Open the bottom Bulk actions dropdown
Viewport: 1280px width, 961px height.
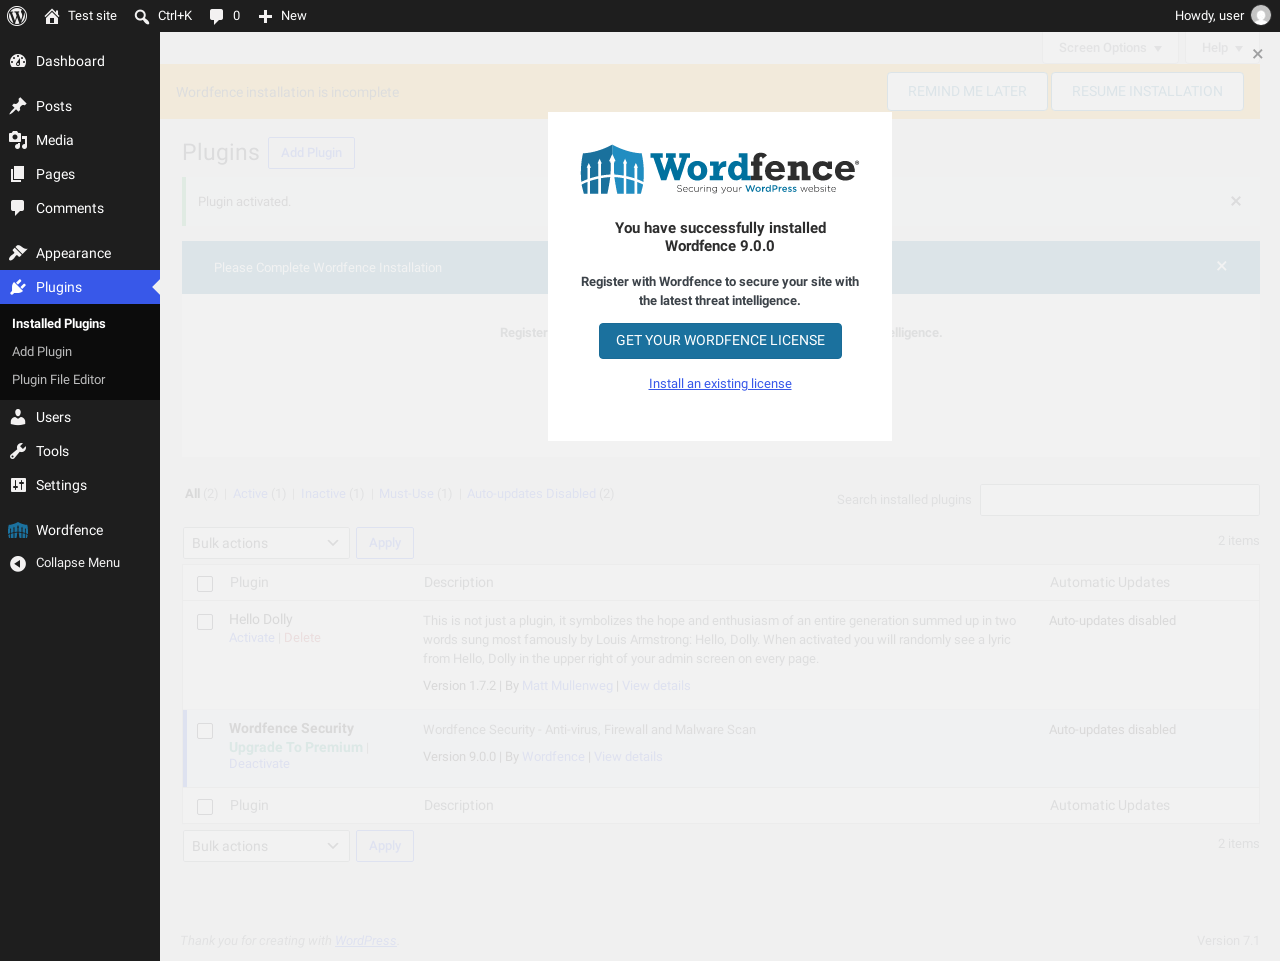[x=266, y=846]
